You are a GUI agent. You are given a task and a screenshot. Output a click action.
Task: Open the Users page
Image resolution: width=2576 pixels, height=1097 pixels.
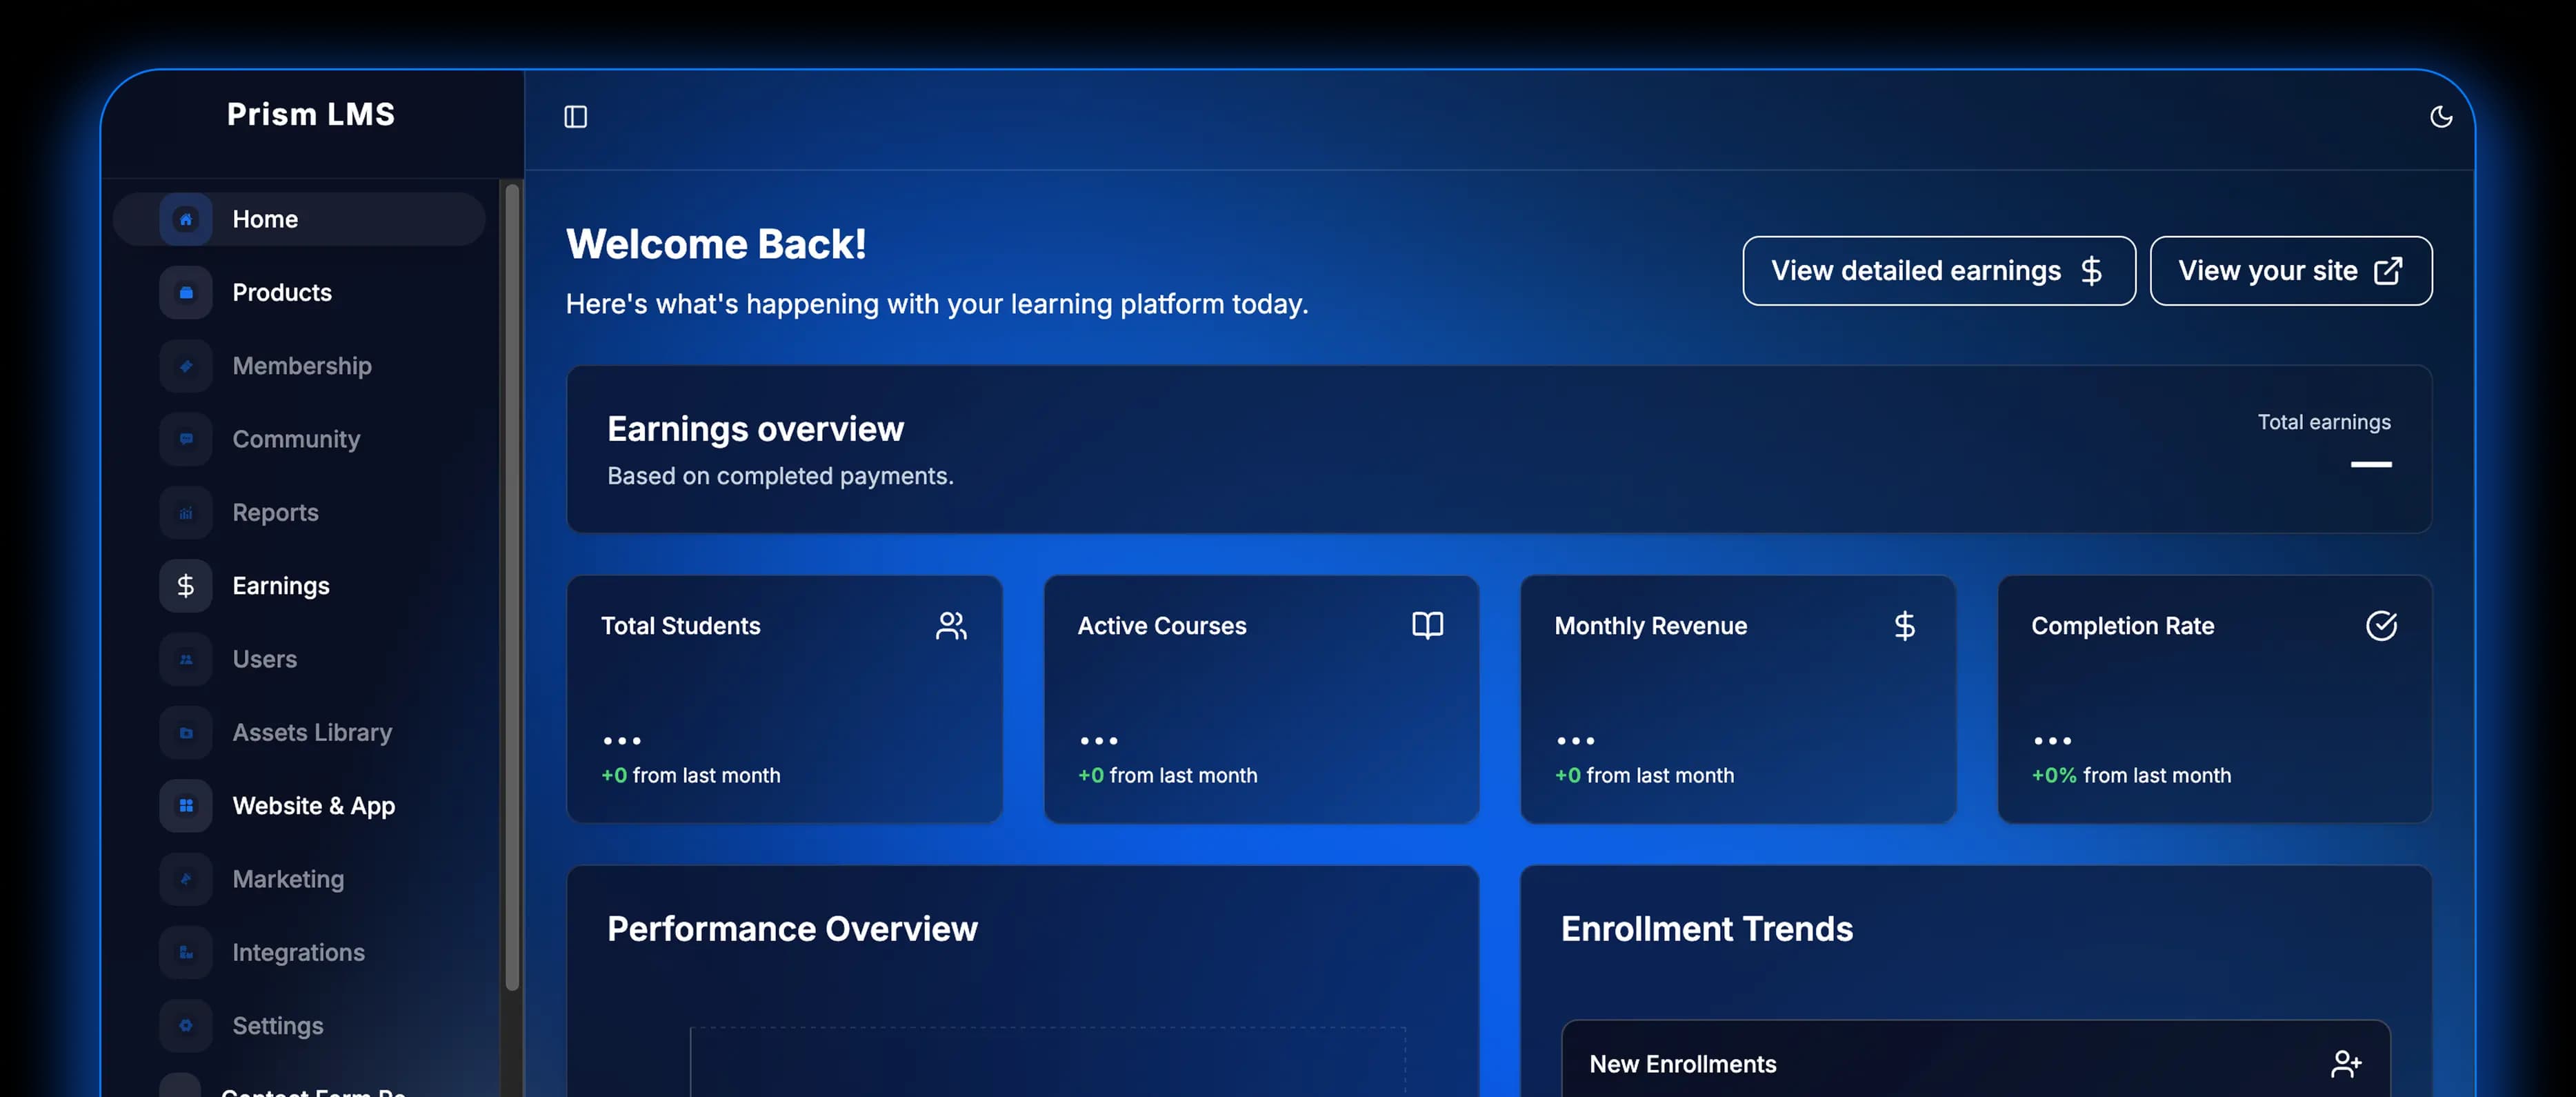pyautogui.click(x=299, y=659)
